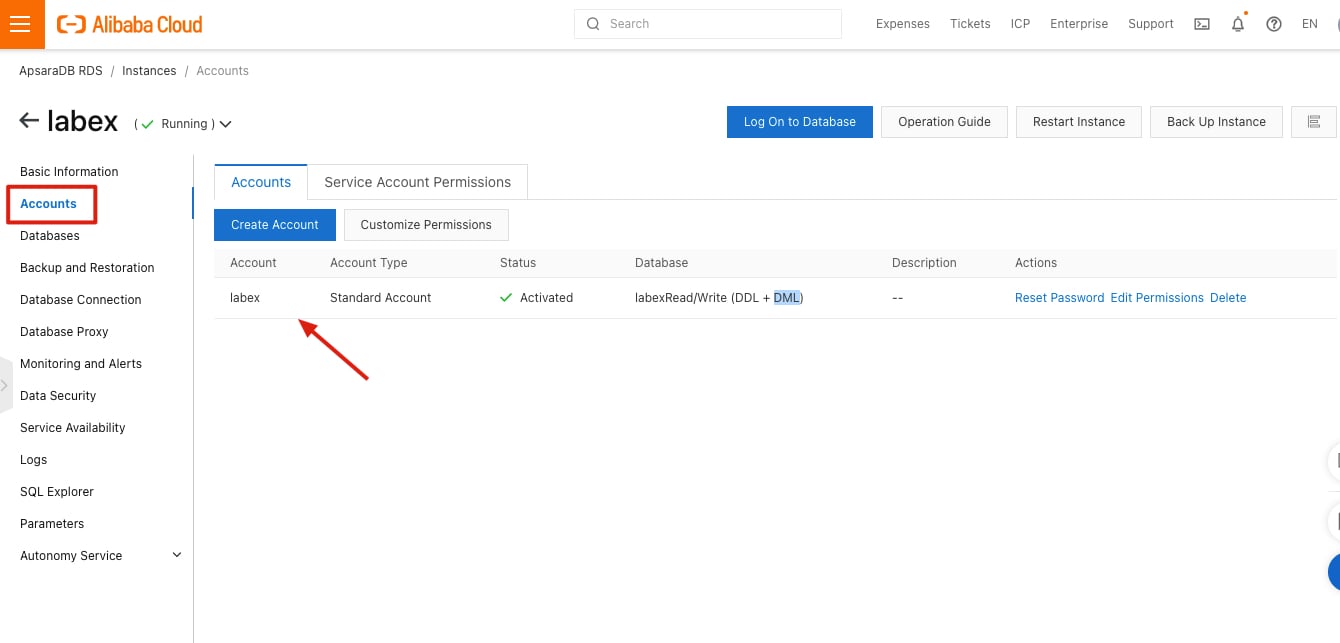The height and width of the screenshot is (643, 1340).
Task: Open Tickets in top bar
Action: [x=970, y=24]
